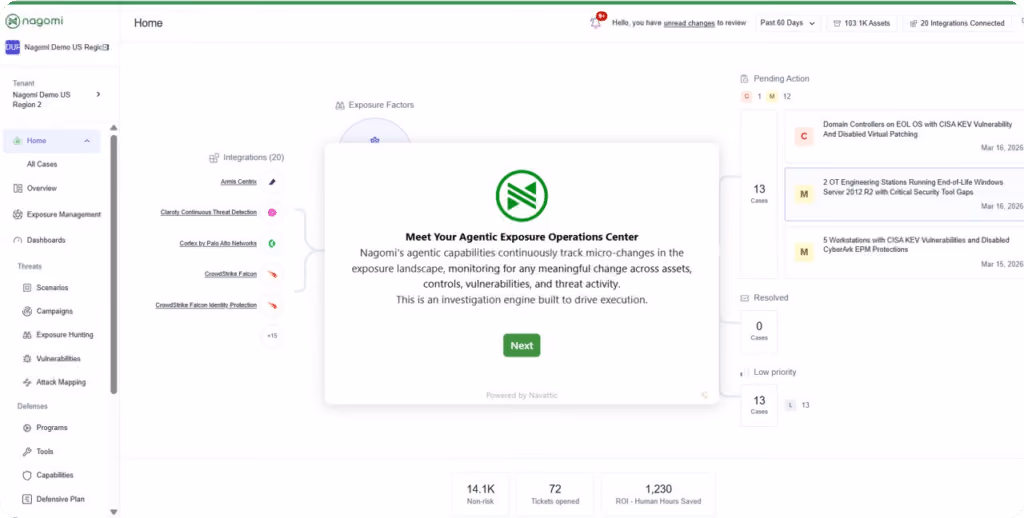Image resolution: width=1024 pixels, height=518 pixels.
Task: Click the Pending Action clipboard icon
Action: (744, 78)
